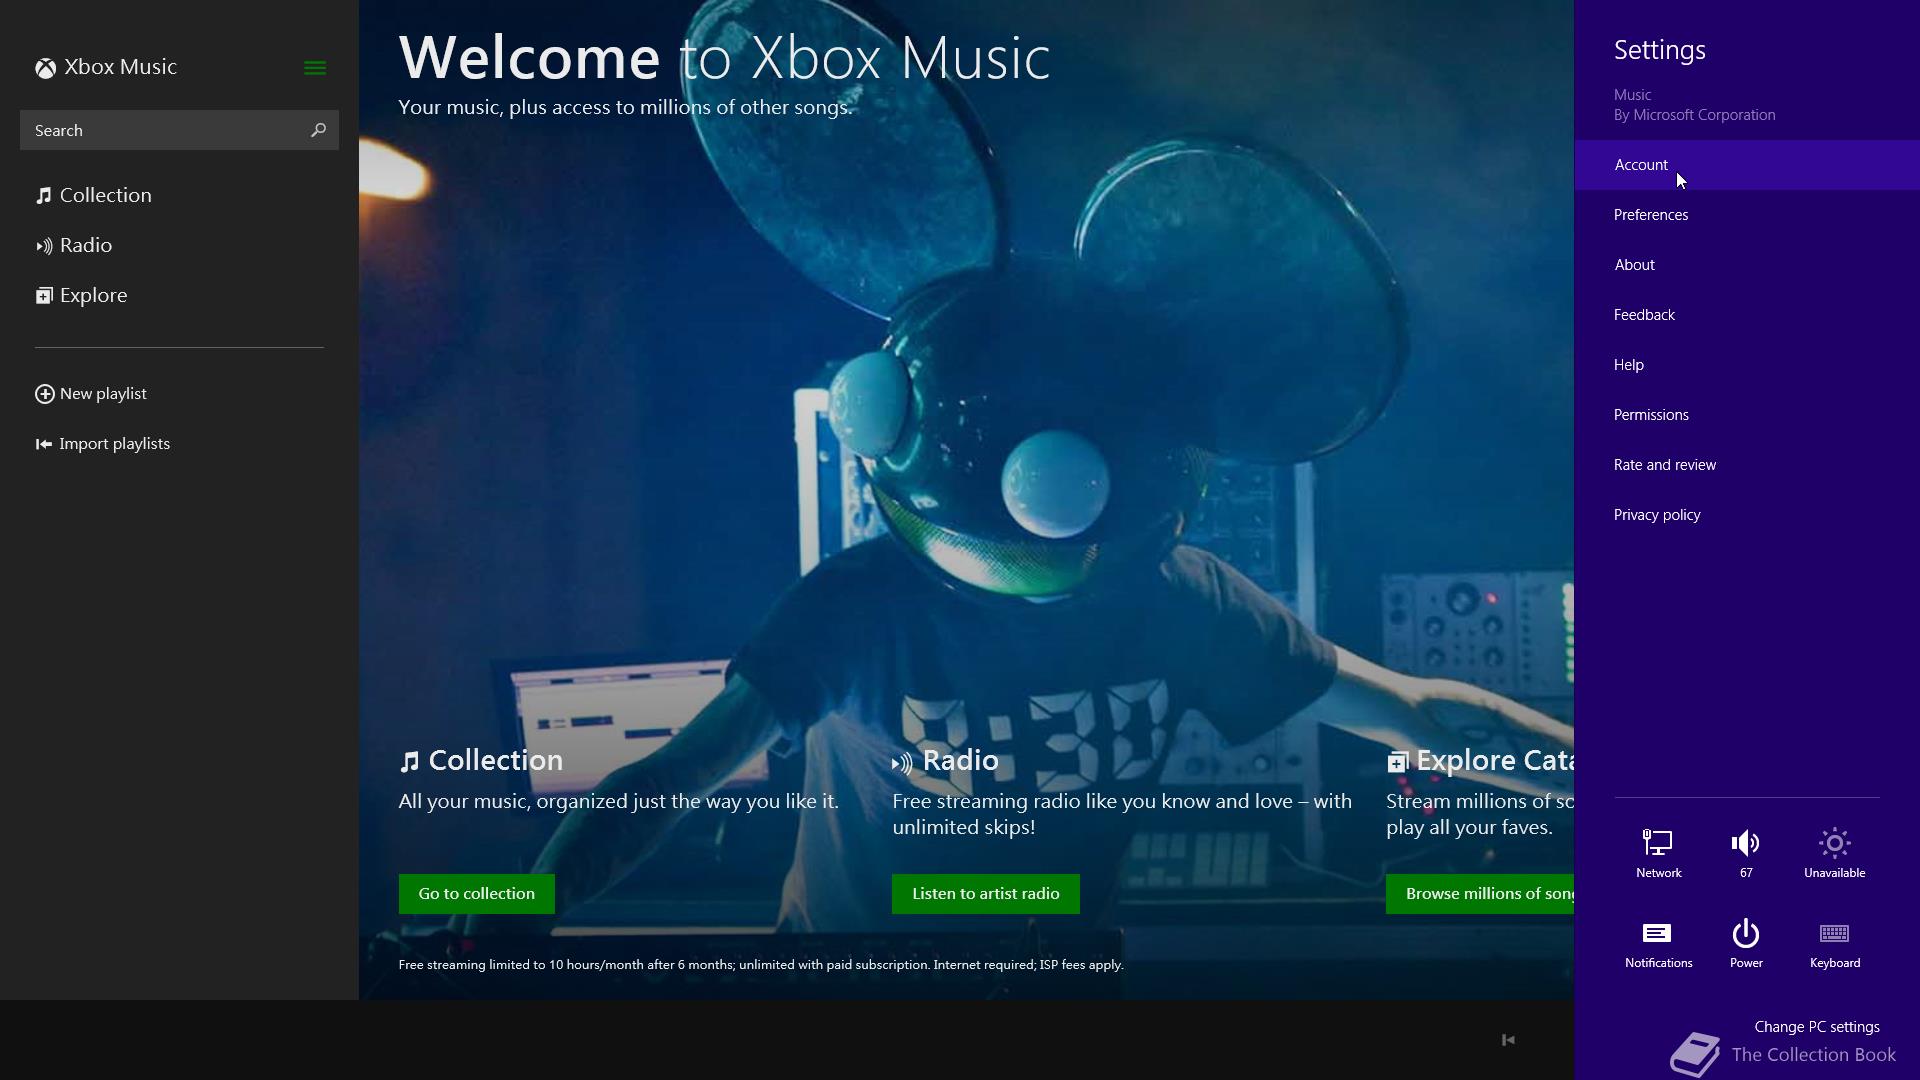Image resolution: width=1920 pixels, height=1080 pixels.
Task: Click the Radio heading on welcome page
Action: tap(945, 761)
